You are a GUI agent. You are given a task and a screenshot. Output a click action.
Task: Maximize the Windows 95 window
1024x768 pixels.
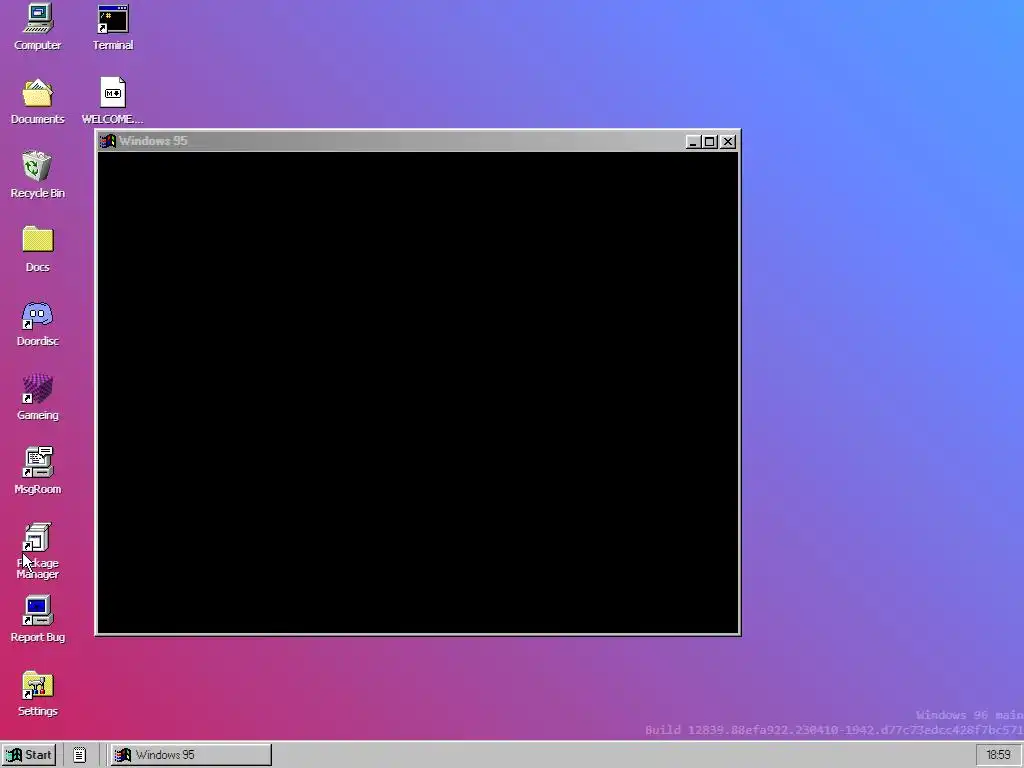[710, 142]
